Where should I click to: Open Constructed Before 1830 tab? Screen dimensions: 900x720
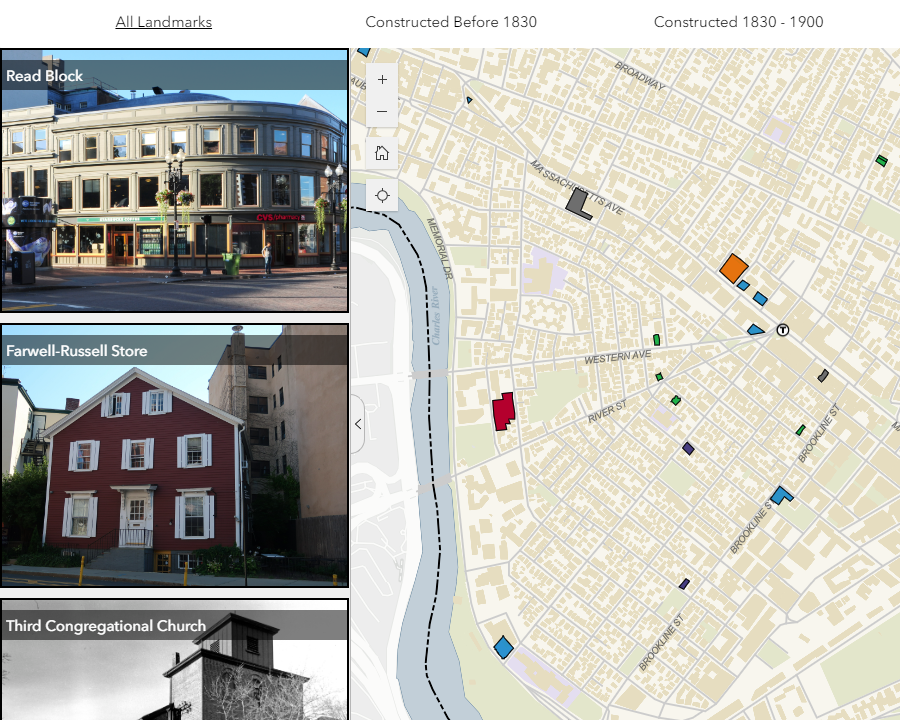point(451,22)
